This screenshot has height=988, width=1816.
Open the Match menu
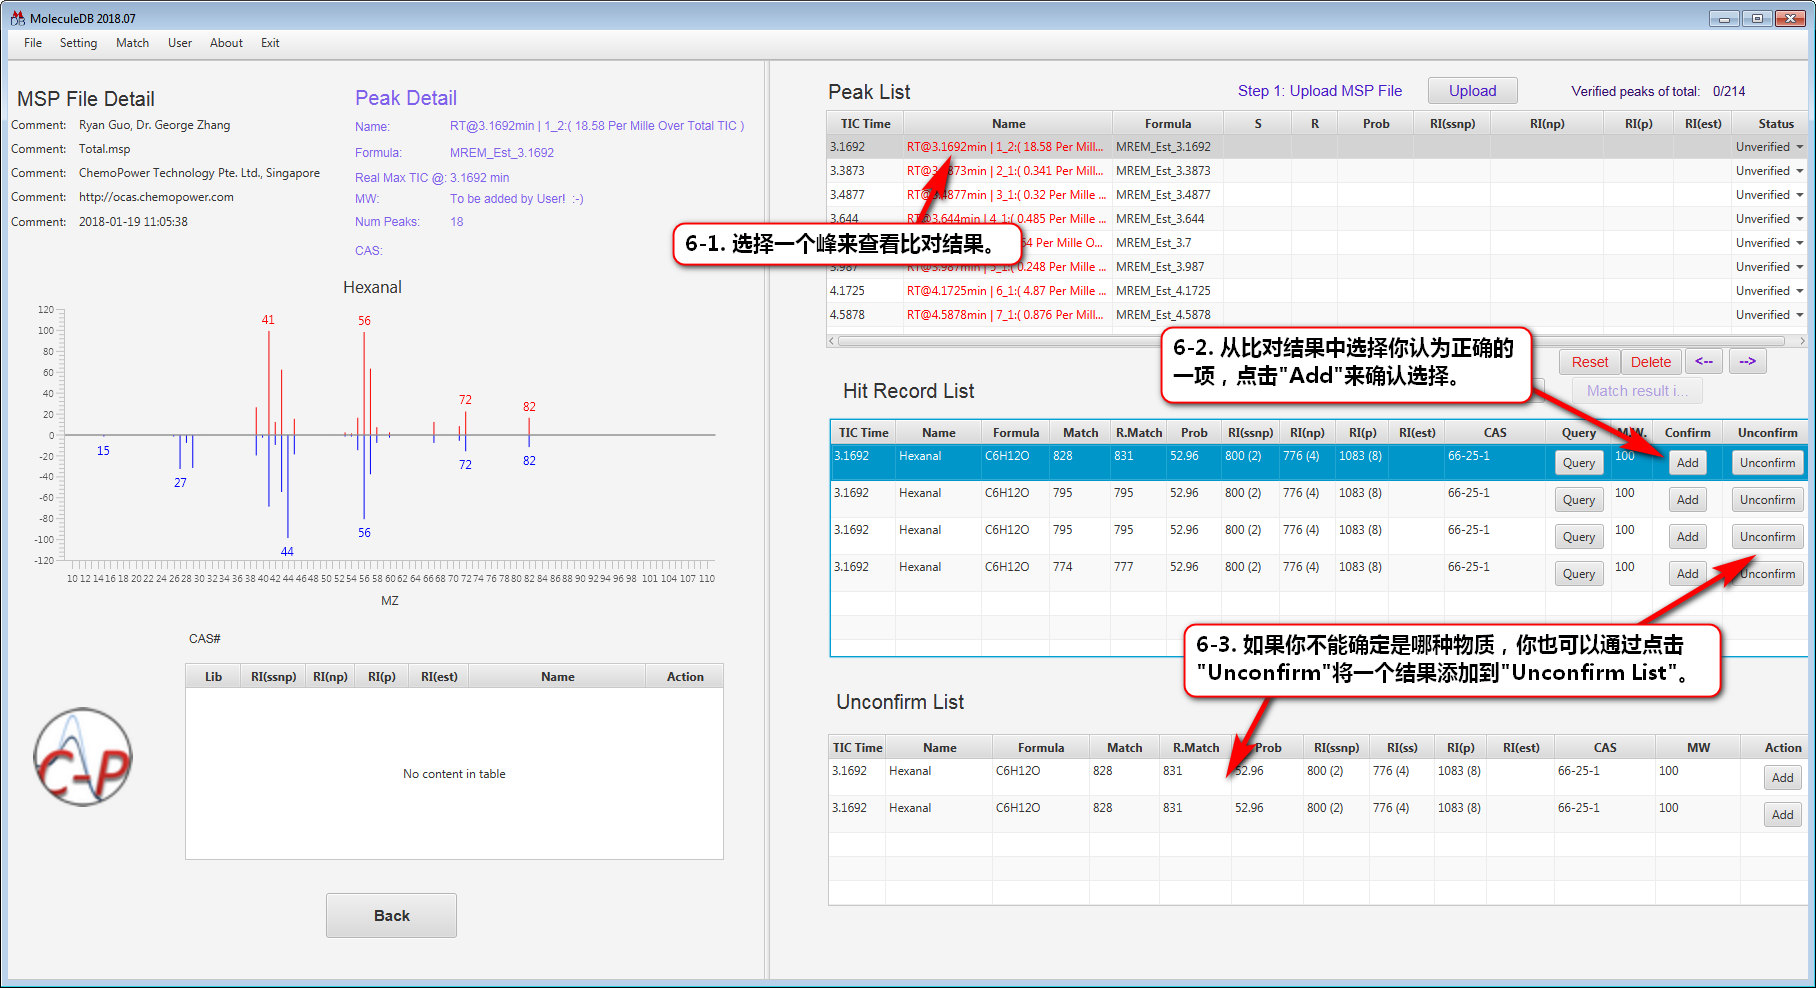pyautogui.click(x=132, y=43)
